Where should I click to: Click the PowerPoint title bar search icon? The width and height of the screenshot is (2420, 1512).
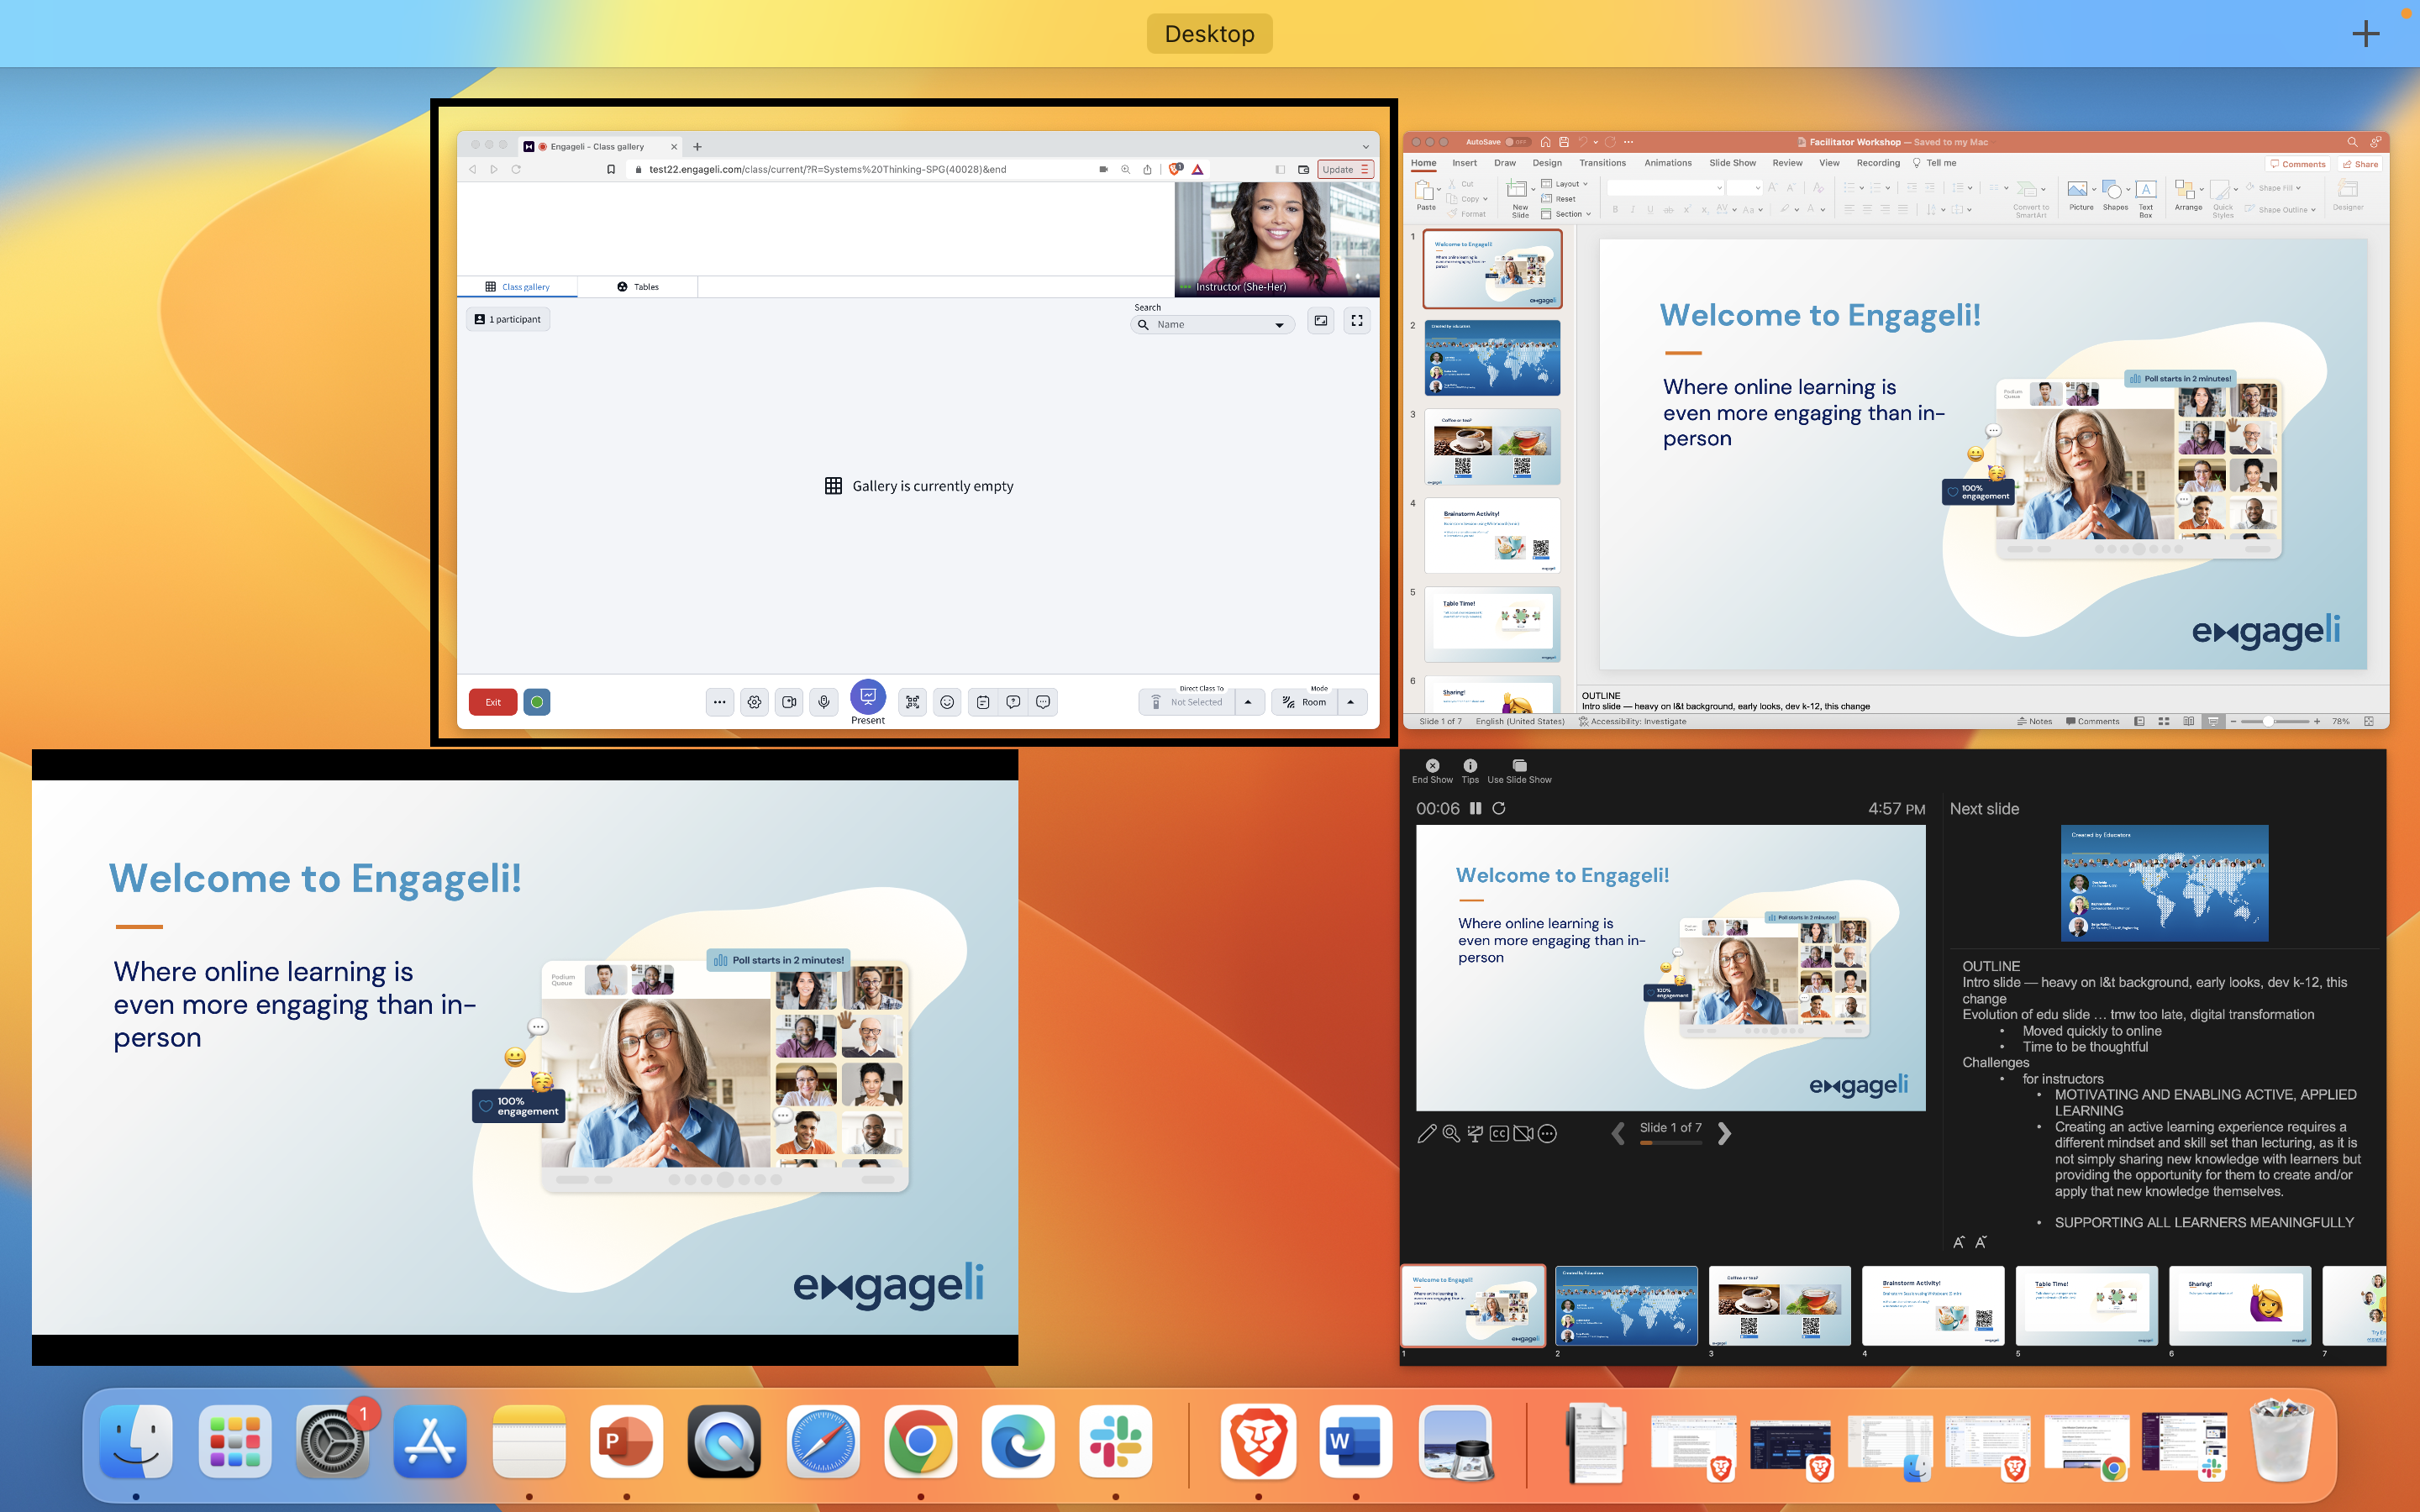coord(2352,142)
